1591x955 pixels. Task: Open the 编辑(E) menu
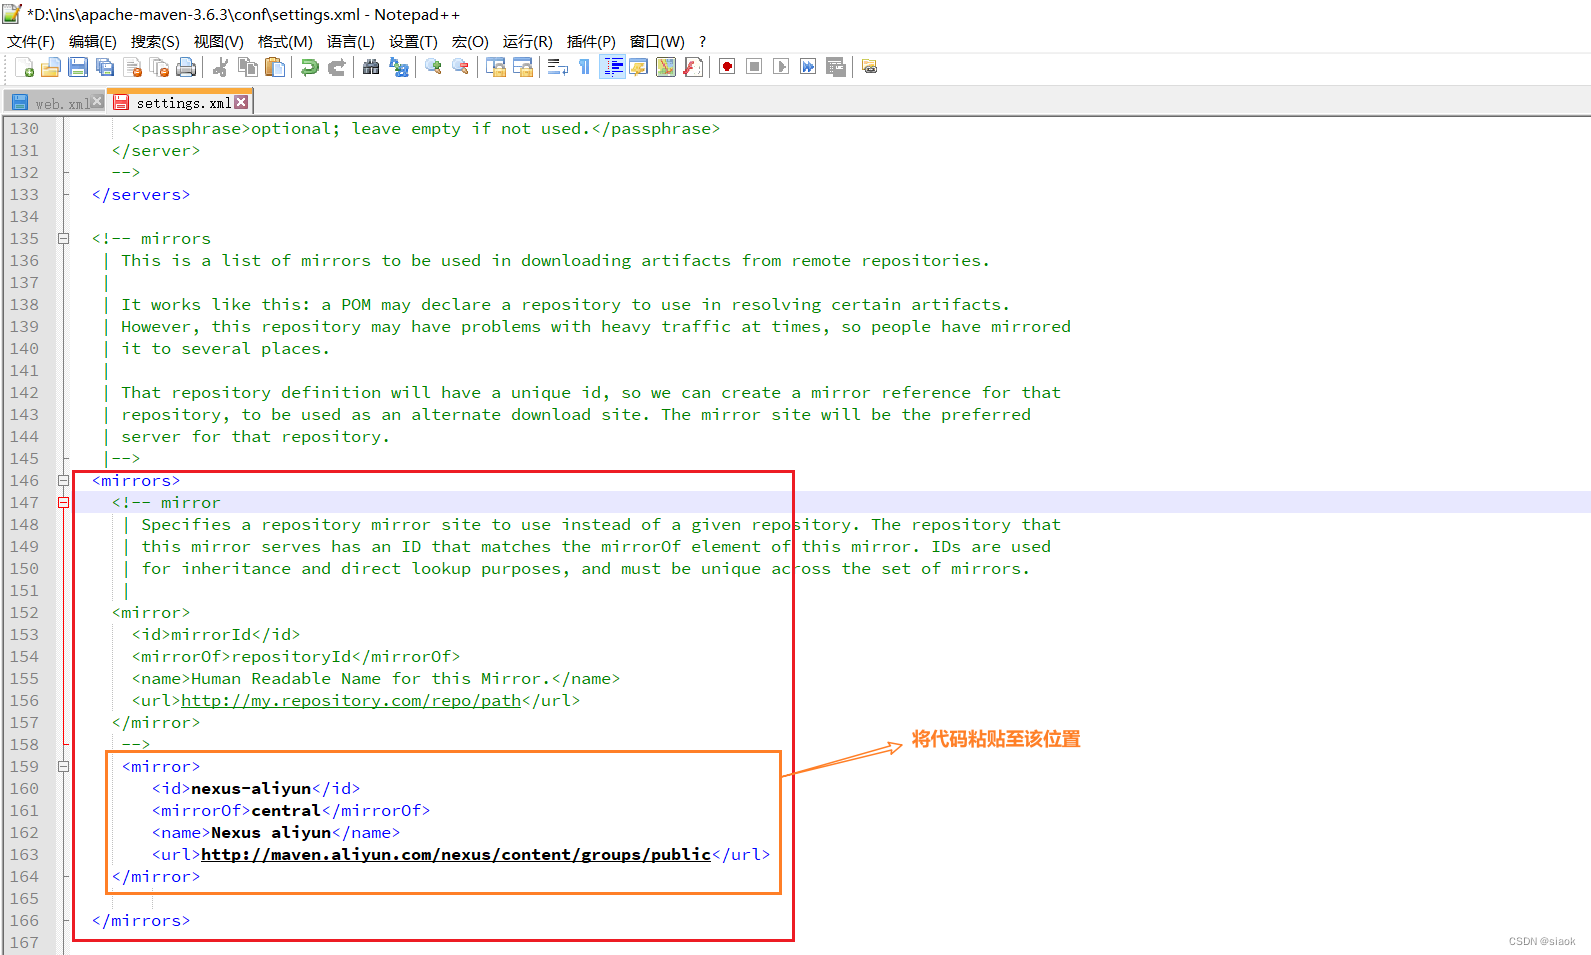pyautogui.click(x=92, y=41)
